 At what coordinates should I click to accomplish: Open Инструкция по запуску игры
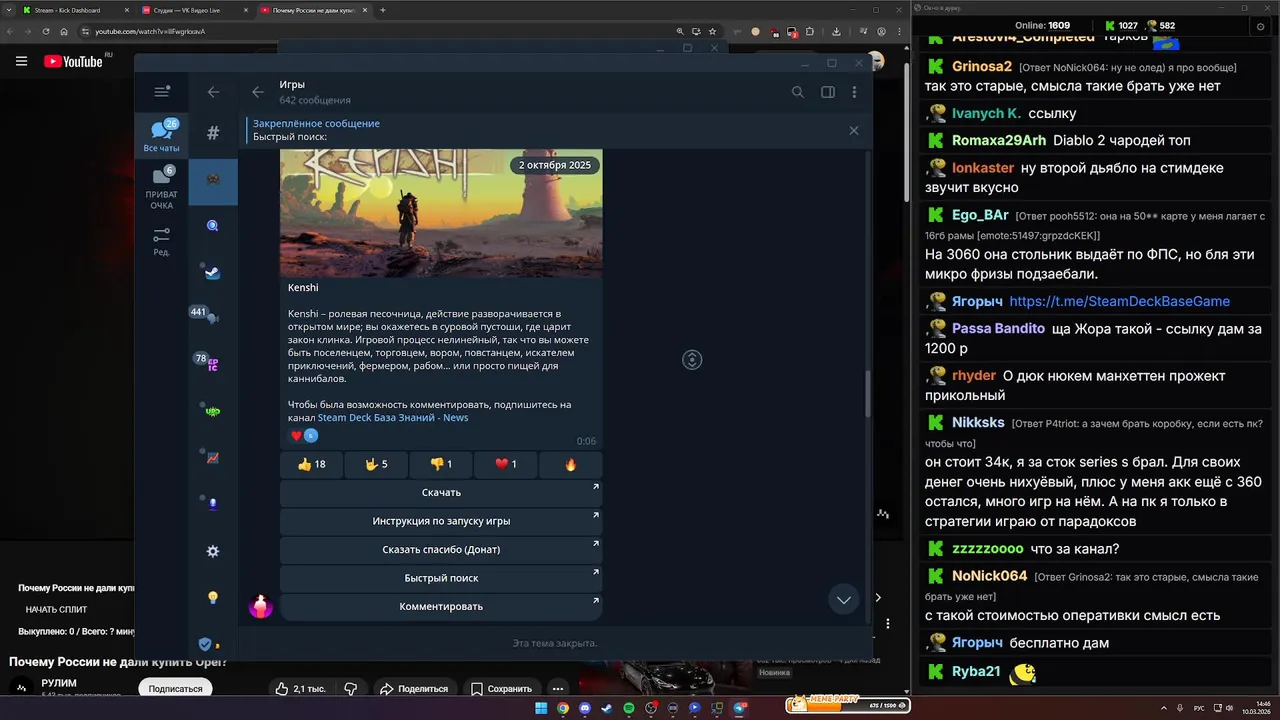click(441, 521)
